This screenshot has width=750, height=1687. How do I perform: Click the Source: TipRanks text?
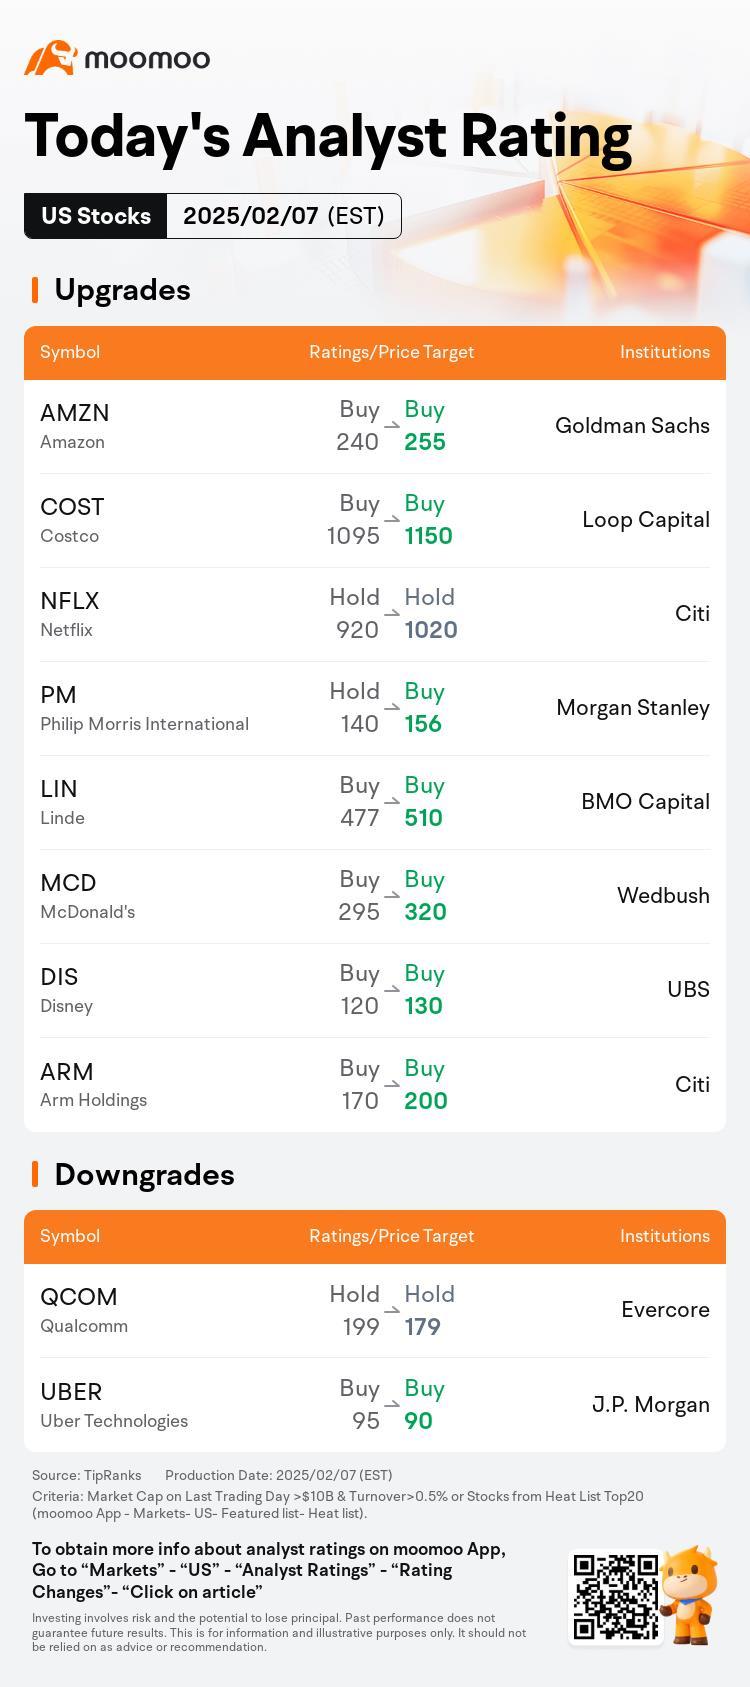tap(86, 1475)
